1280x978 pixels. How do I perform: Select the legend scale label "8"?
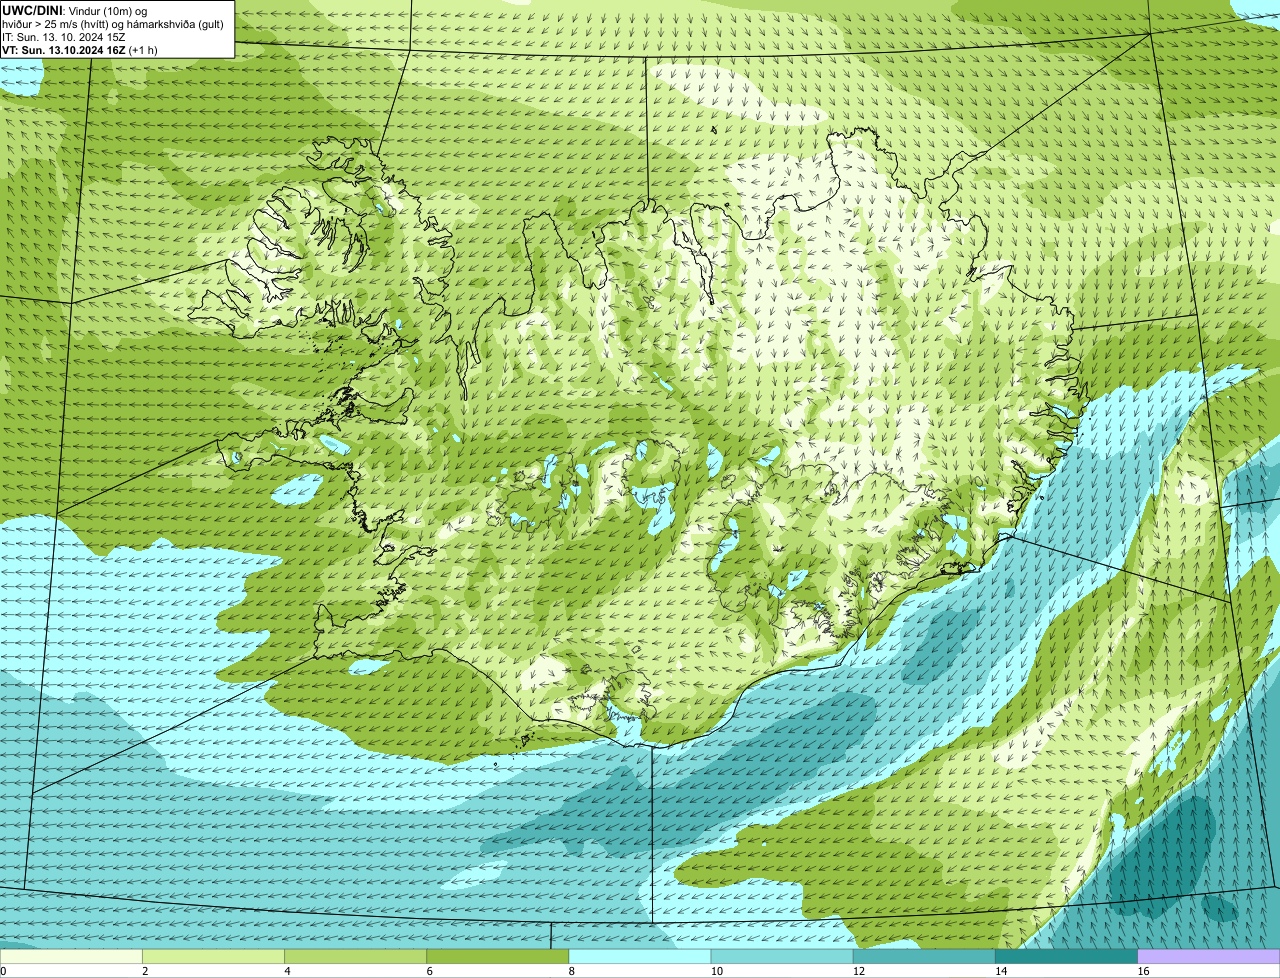click(572, 971)
